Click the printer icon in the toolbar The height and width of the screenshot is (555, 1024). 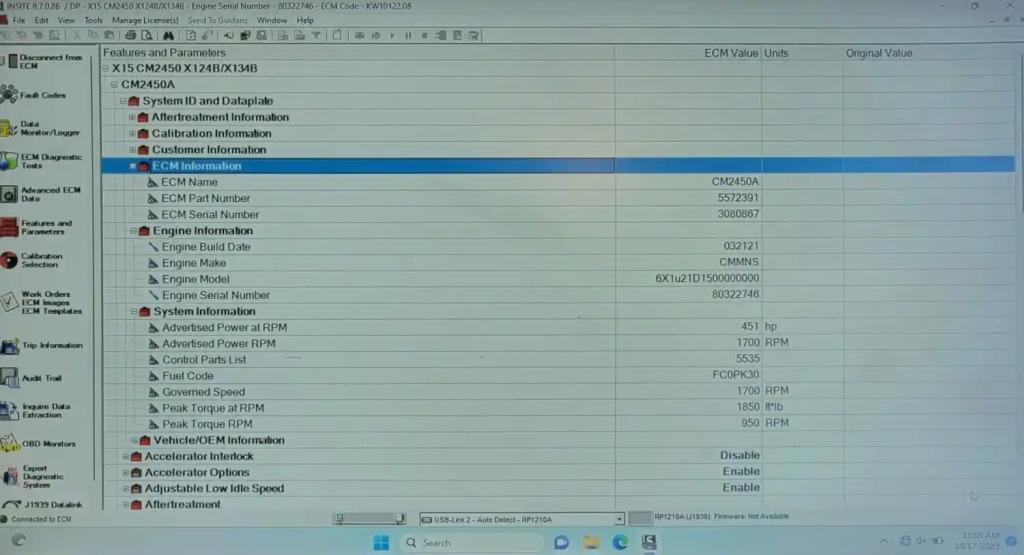[x=130, y=35]
